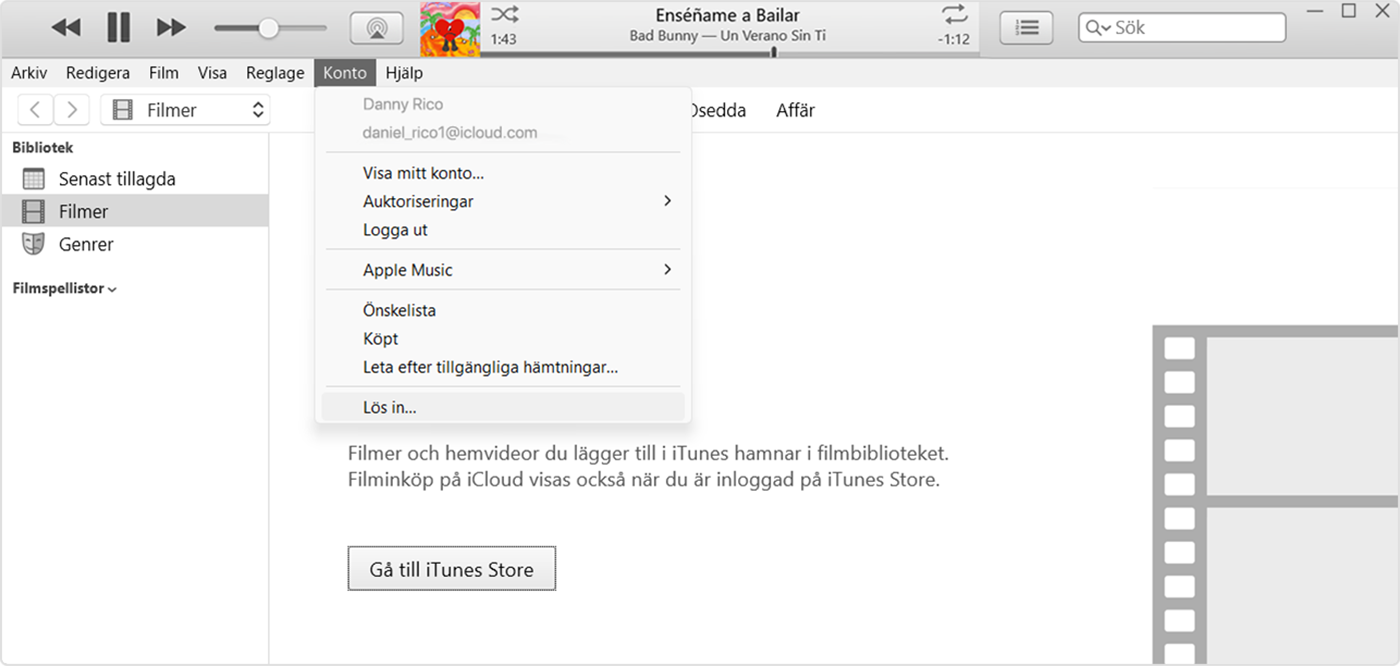Adjust the volume slider
The image size is (1400, 666).
(x=270, y=27)
